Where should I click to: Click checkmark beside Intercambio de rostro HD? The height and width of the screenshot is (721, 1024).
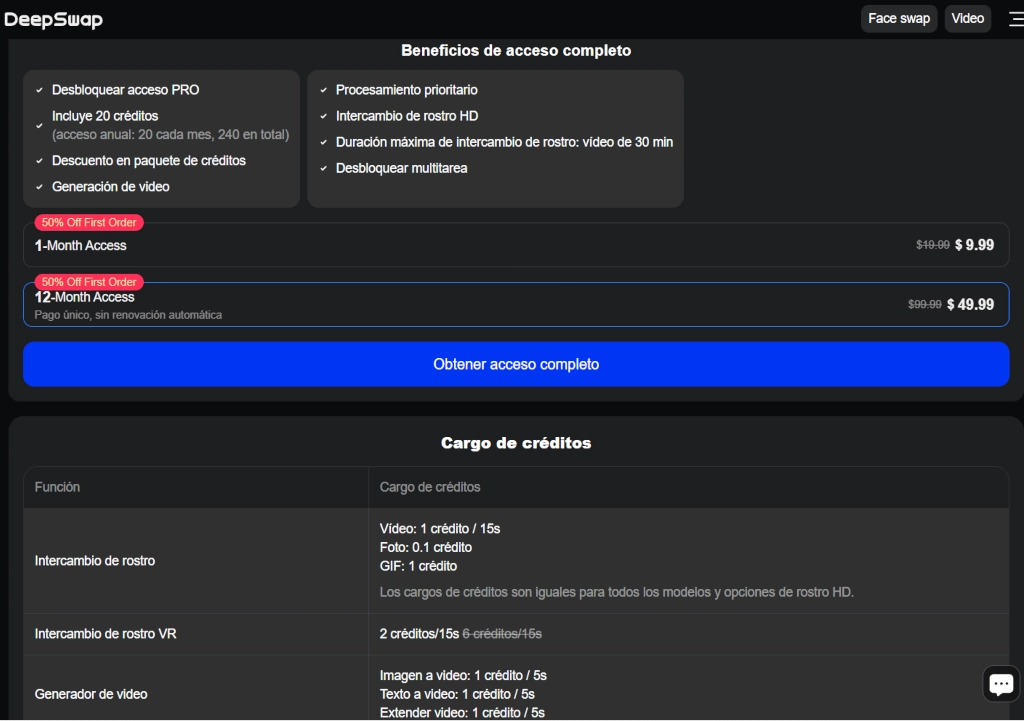point(323,116)
